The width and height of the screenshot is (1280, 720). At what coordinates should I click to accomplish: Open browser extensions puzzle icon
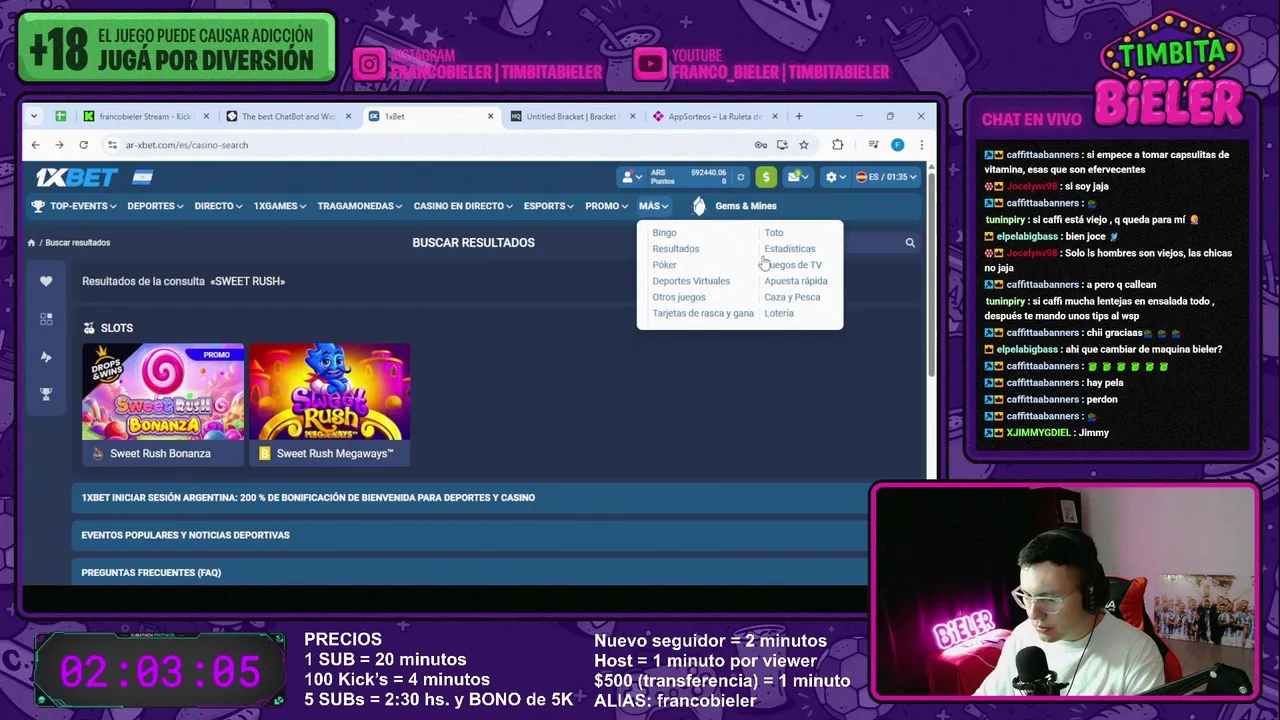[x=838, y=145]
